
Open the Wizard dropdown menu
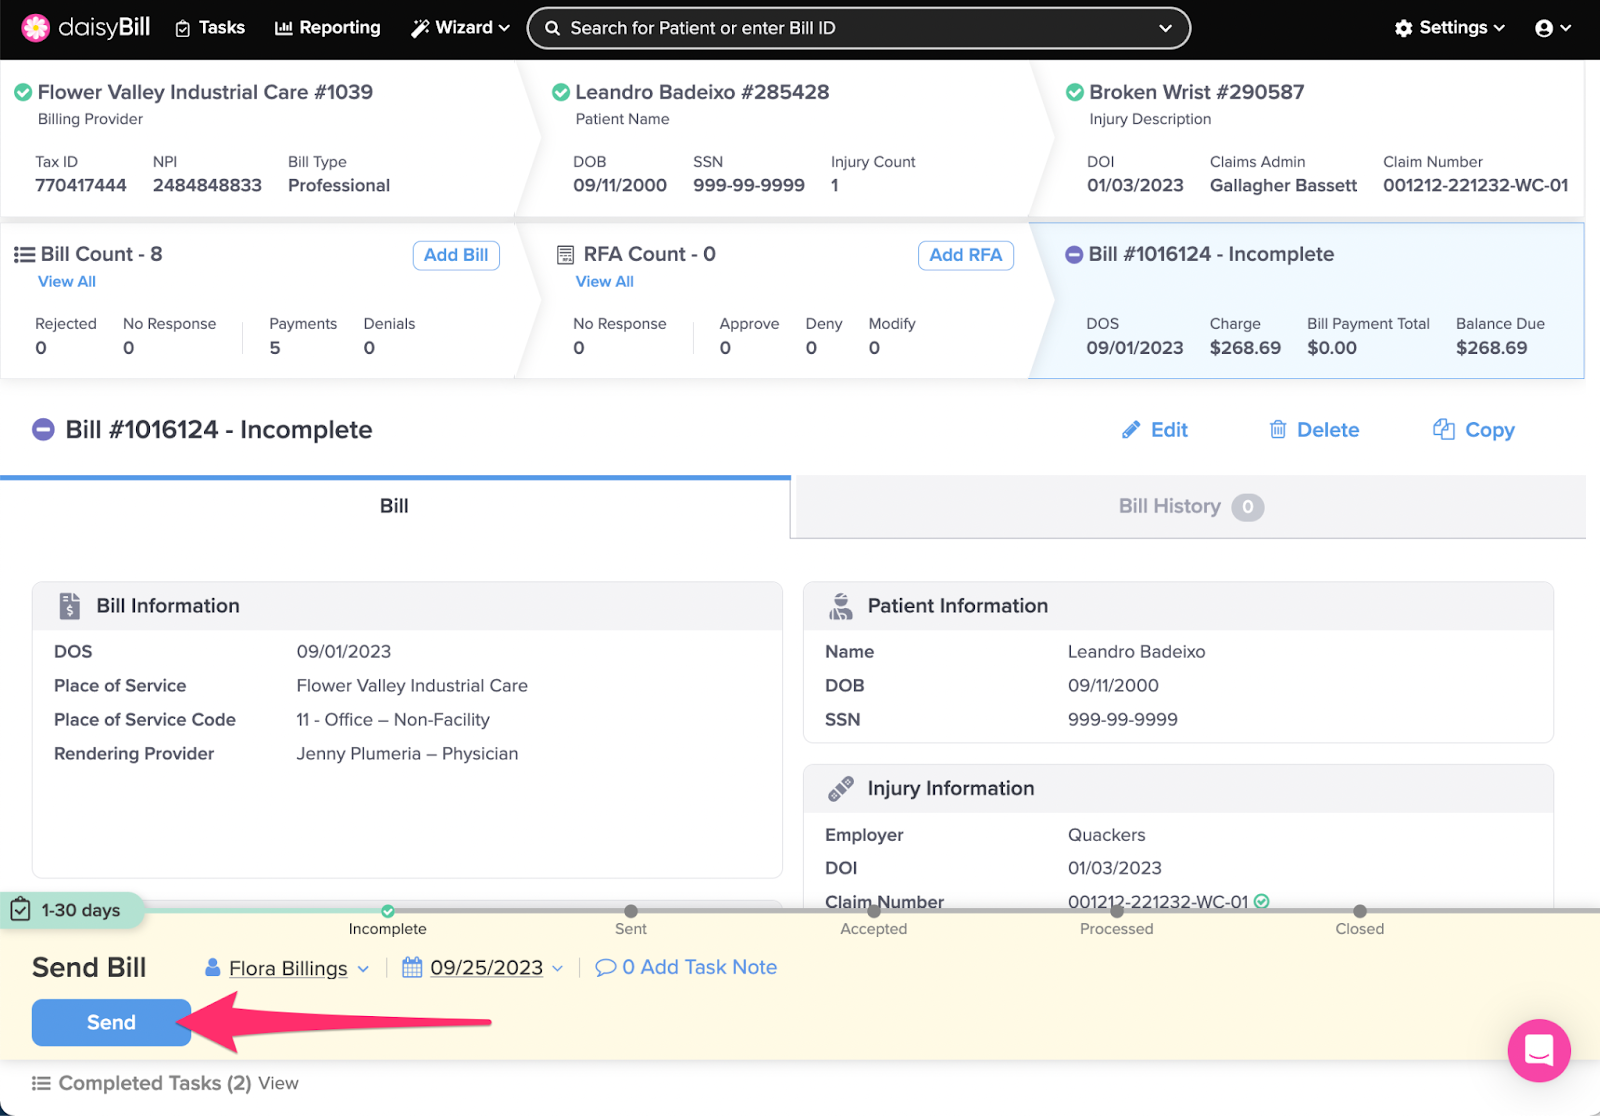(x=460, y=28)
